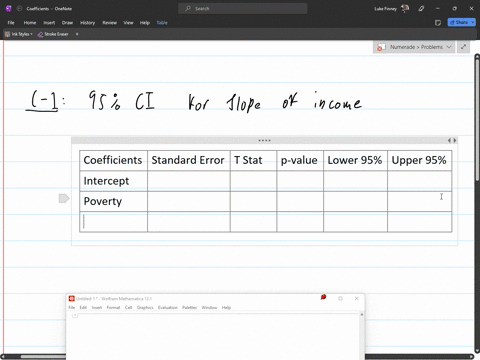Click the empty Upper 95% cell for Poverty
480x360 pixels.
pyautogui.click(x=419, y=201)
